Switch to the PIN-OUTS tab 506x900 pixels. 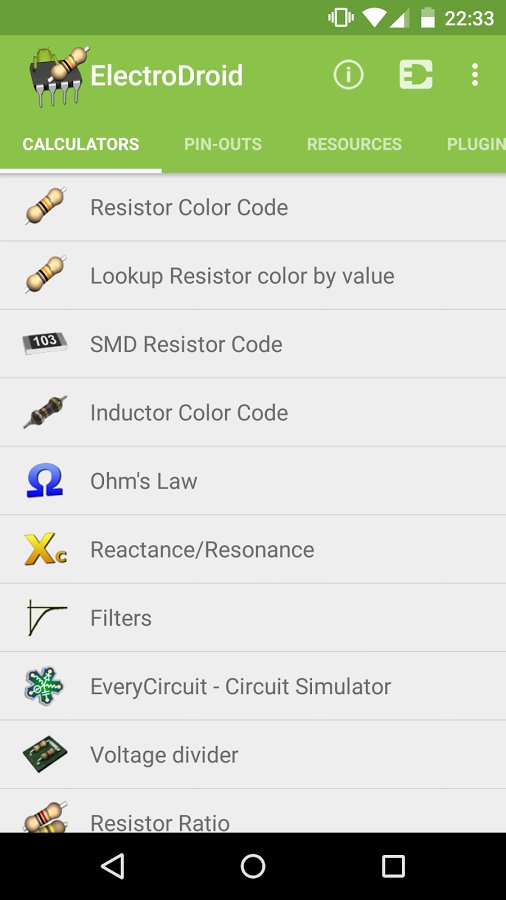pos(223,144)
